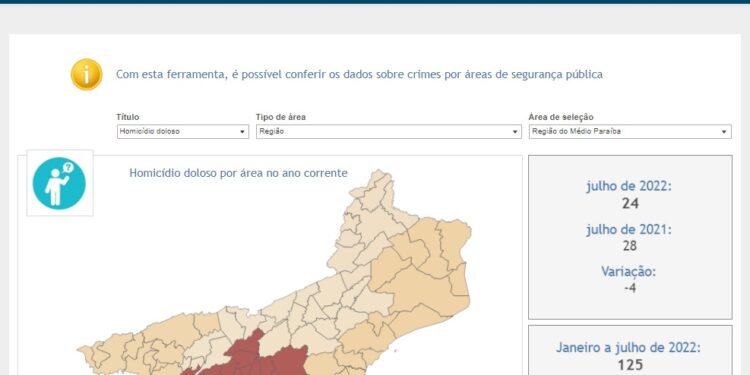The height and width of the screenshot is (375, 750).
Task: Click the teal help person icon
Action: click(59, 184)
